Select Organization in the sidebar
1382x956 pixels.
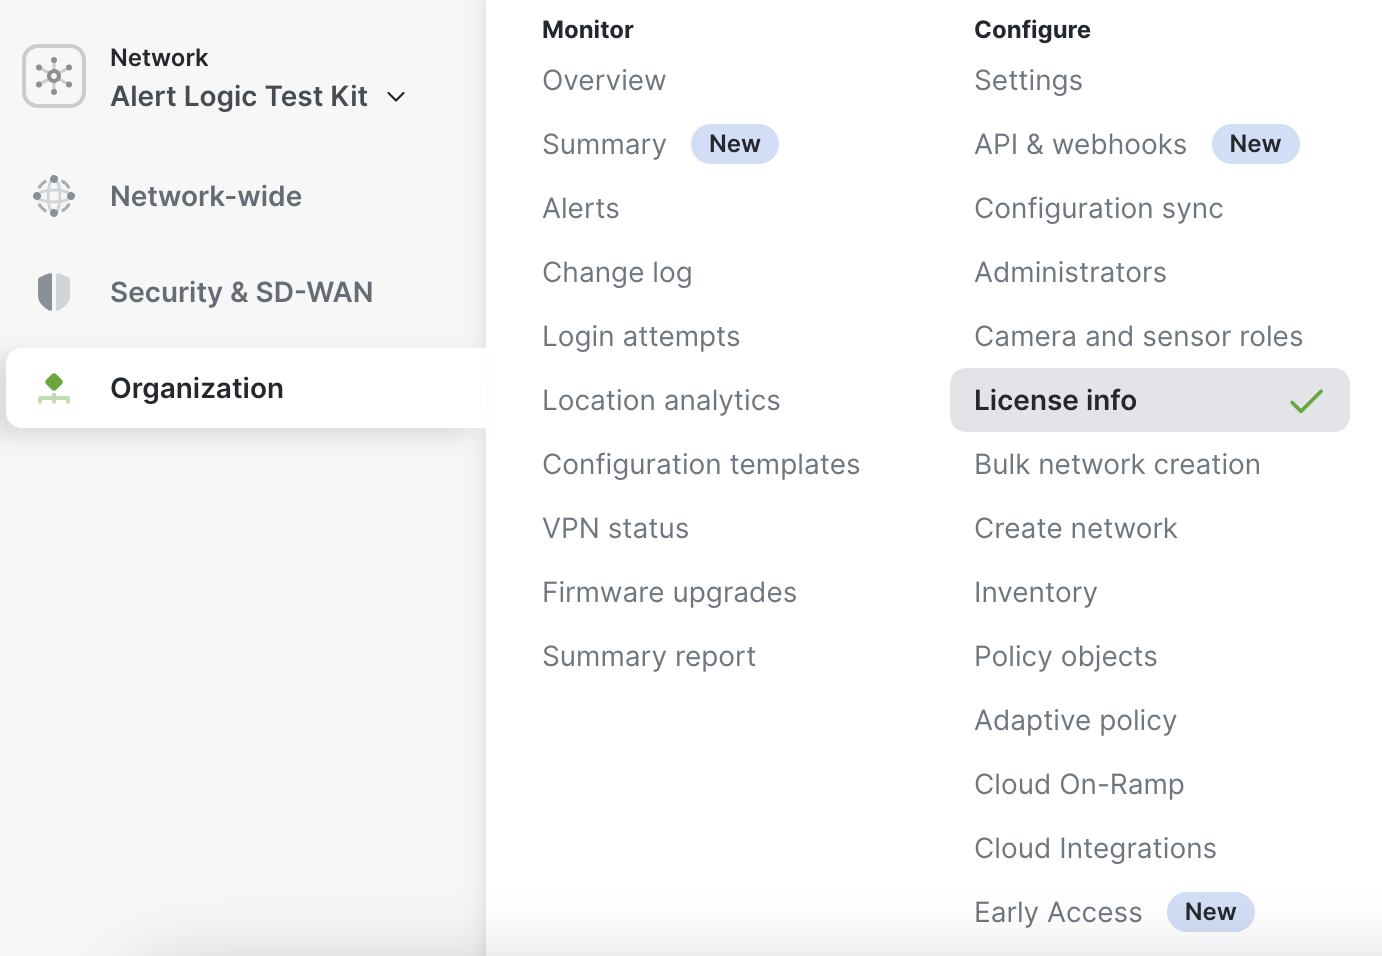coord(197,388)
